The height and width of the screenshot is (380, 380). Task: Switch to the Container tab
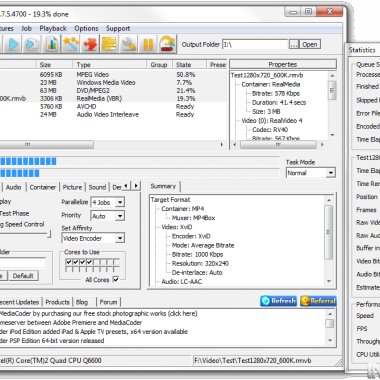[x=43, y=187]
